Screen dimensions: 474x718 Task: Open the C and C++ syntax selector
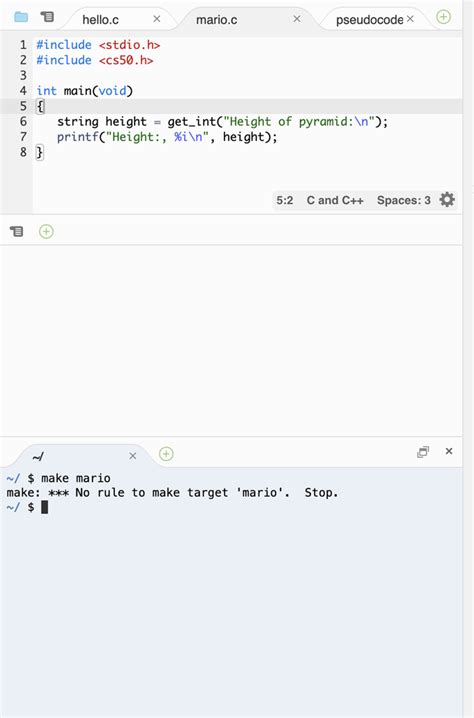click(x=335, y=200)
